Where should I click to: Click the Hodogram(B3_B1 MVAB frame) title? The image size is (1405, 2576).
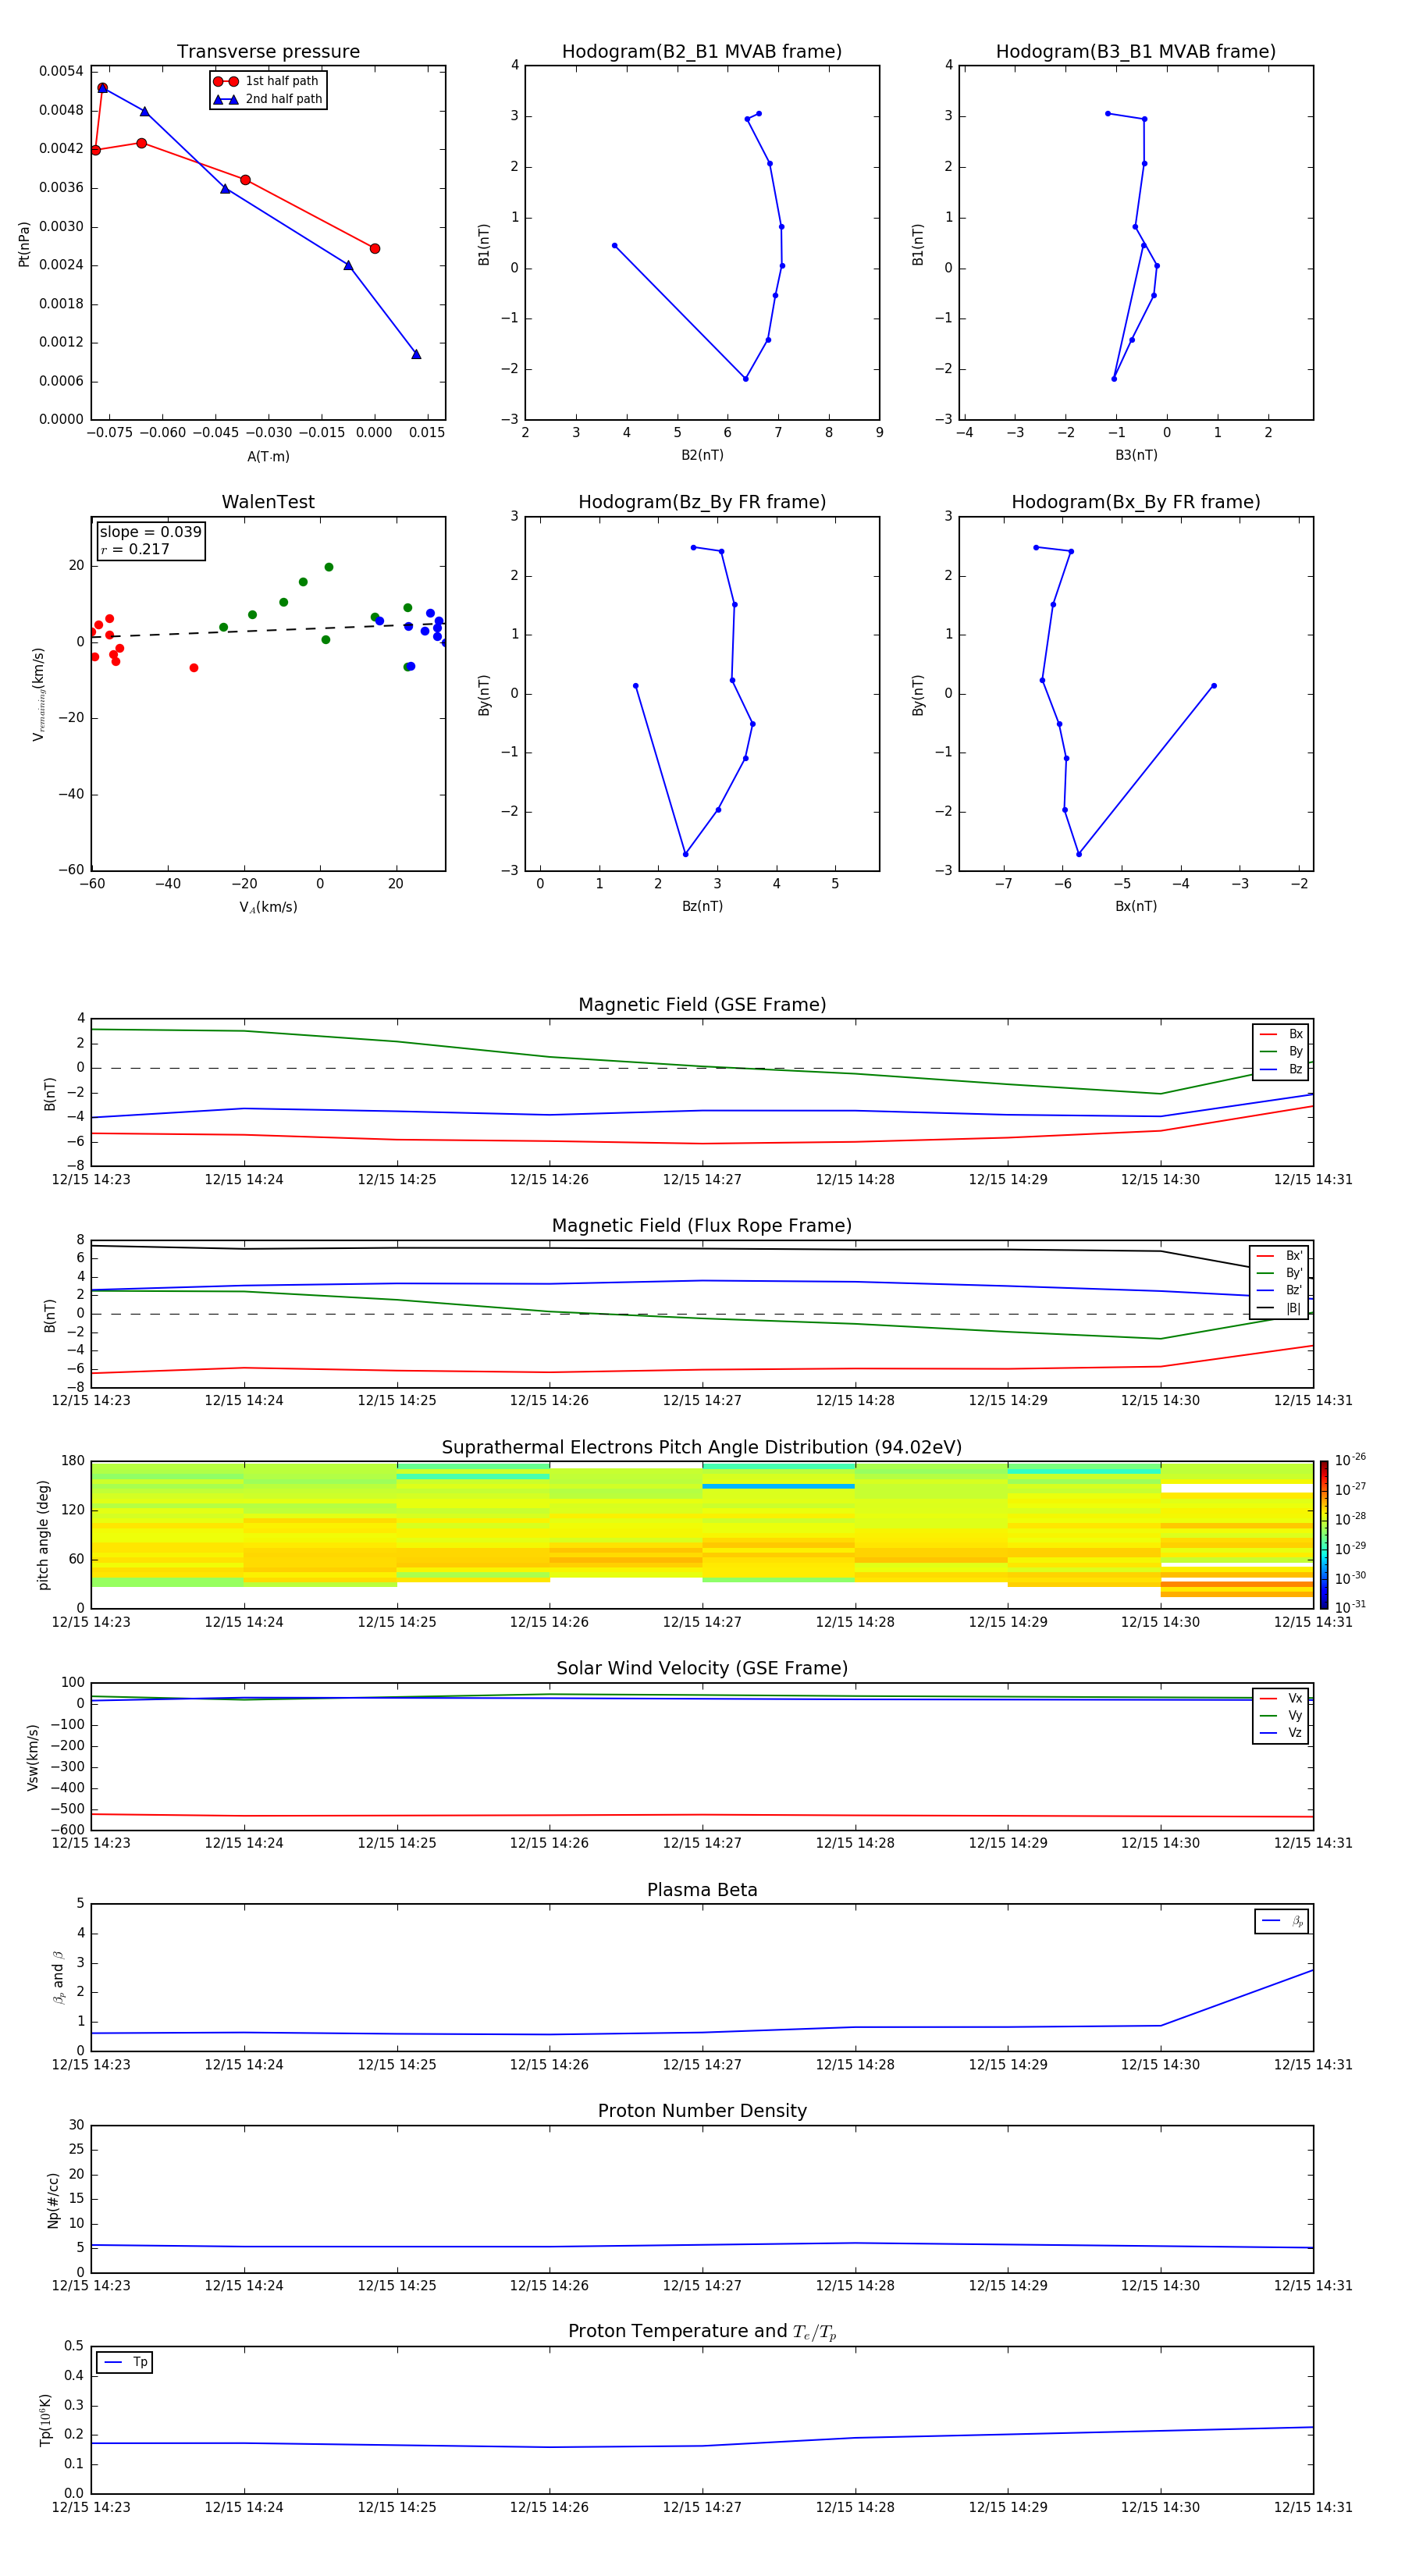tap(1135, 52)
